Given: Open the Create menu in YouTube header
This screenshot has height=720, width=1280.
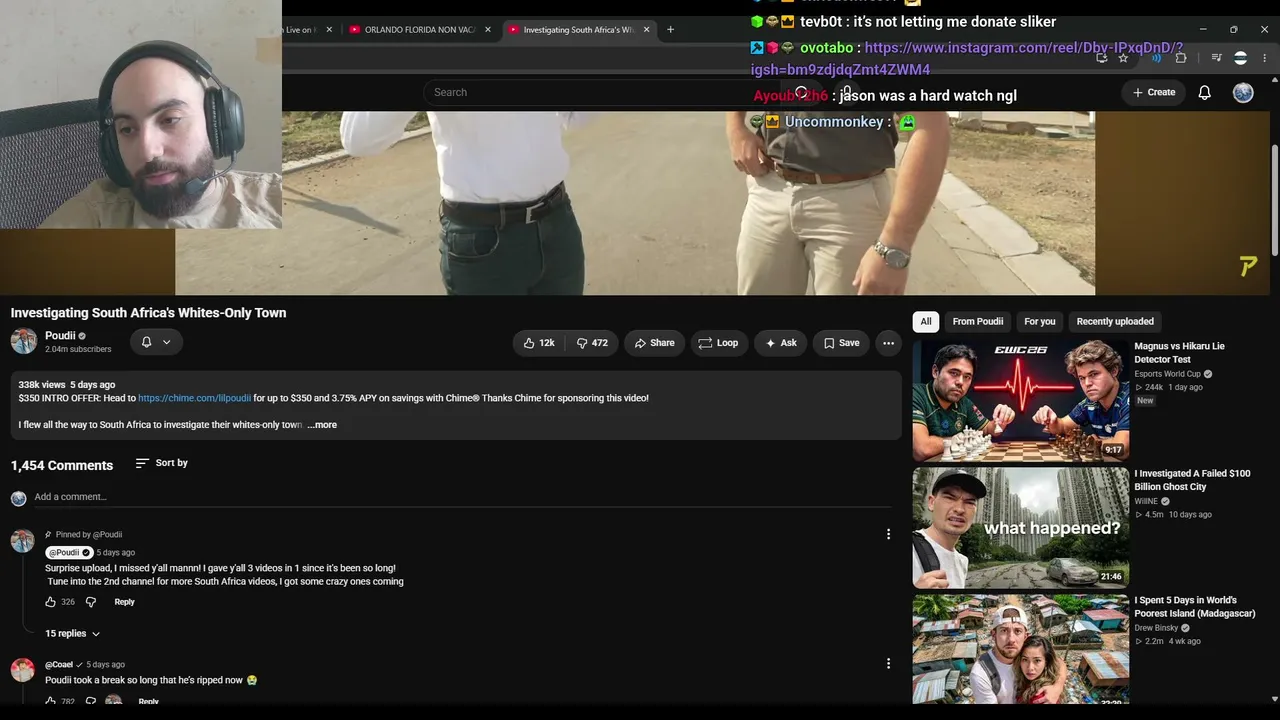Looking at the screenshot, I should point(1154,92).
